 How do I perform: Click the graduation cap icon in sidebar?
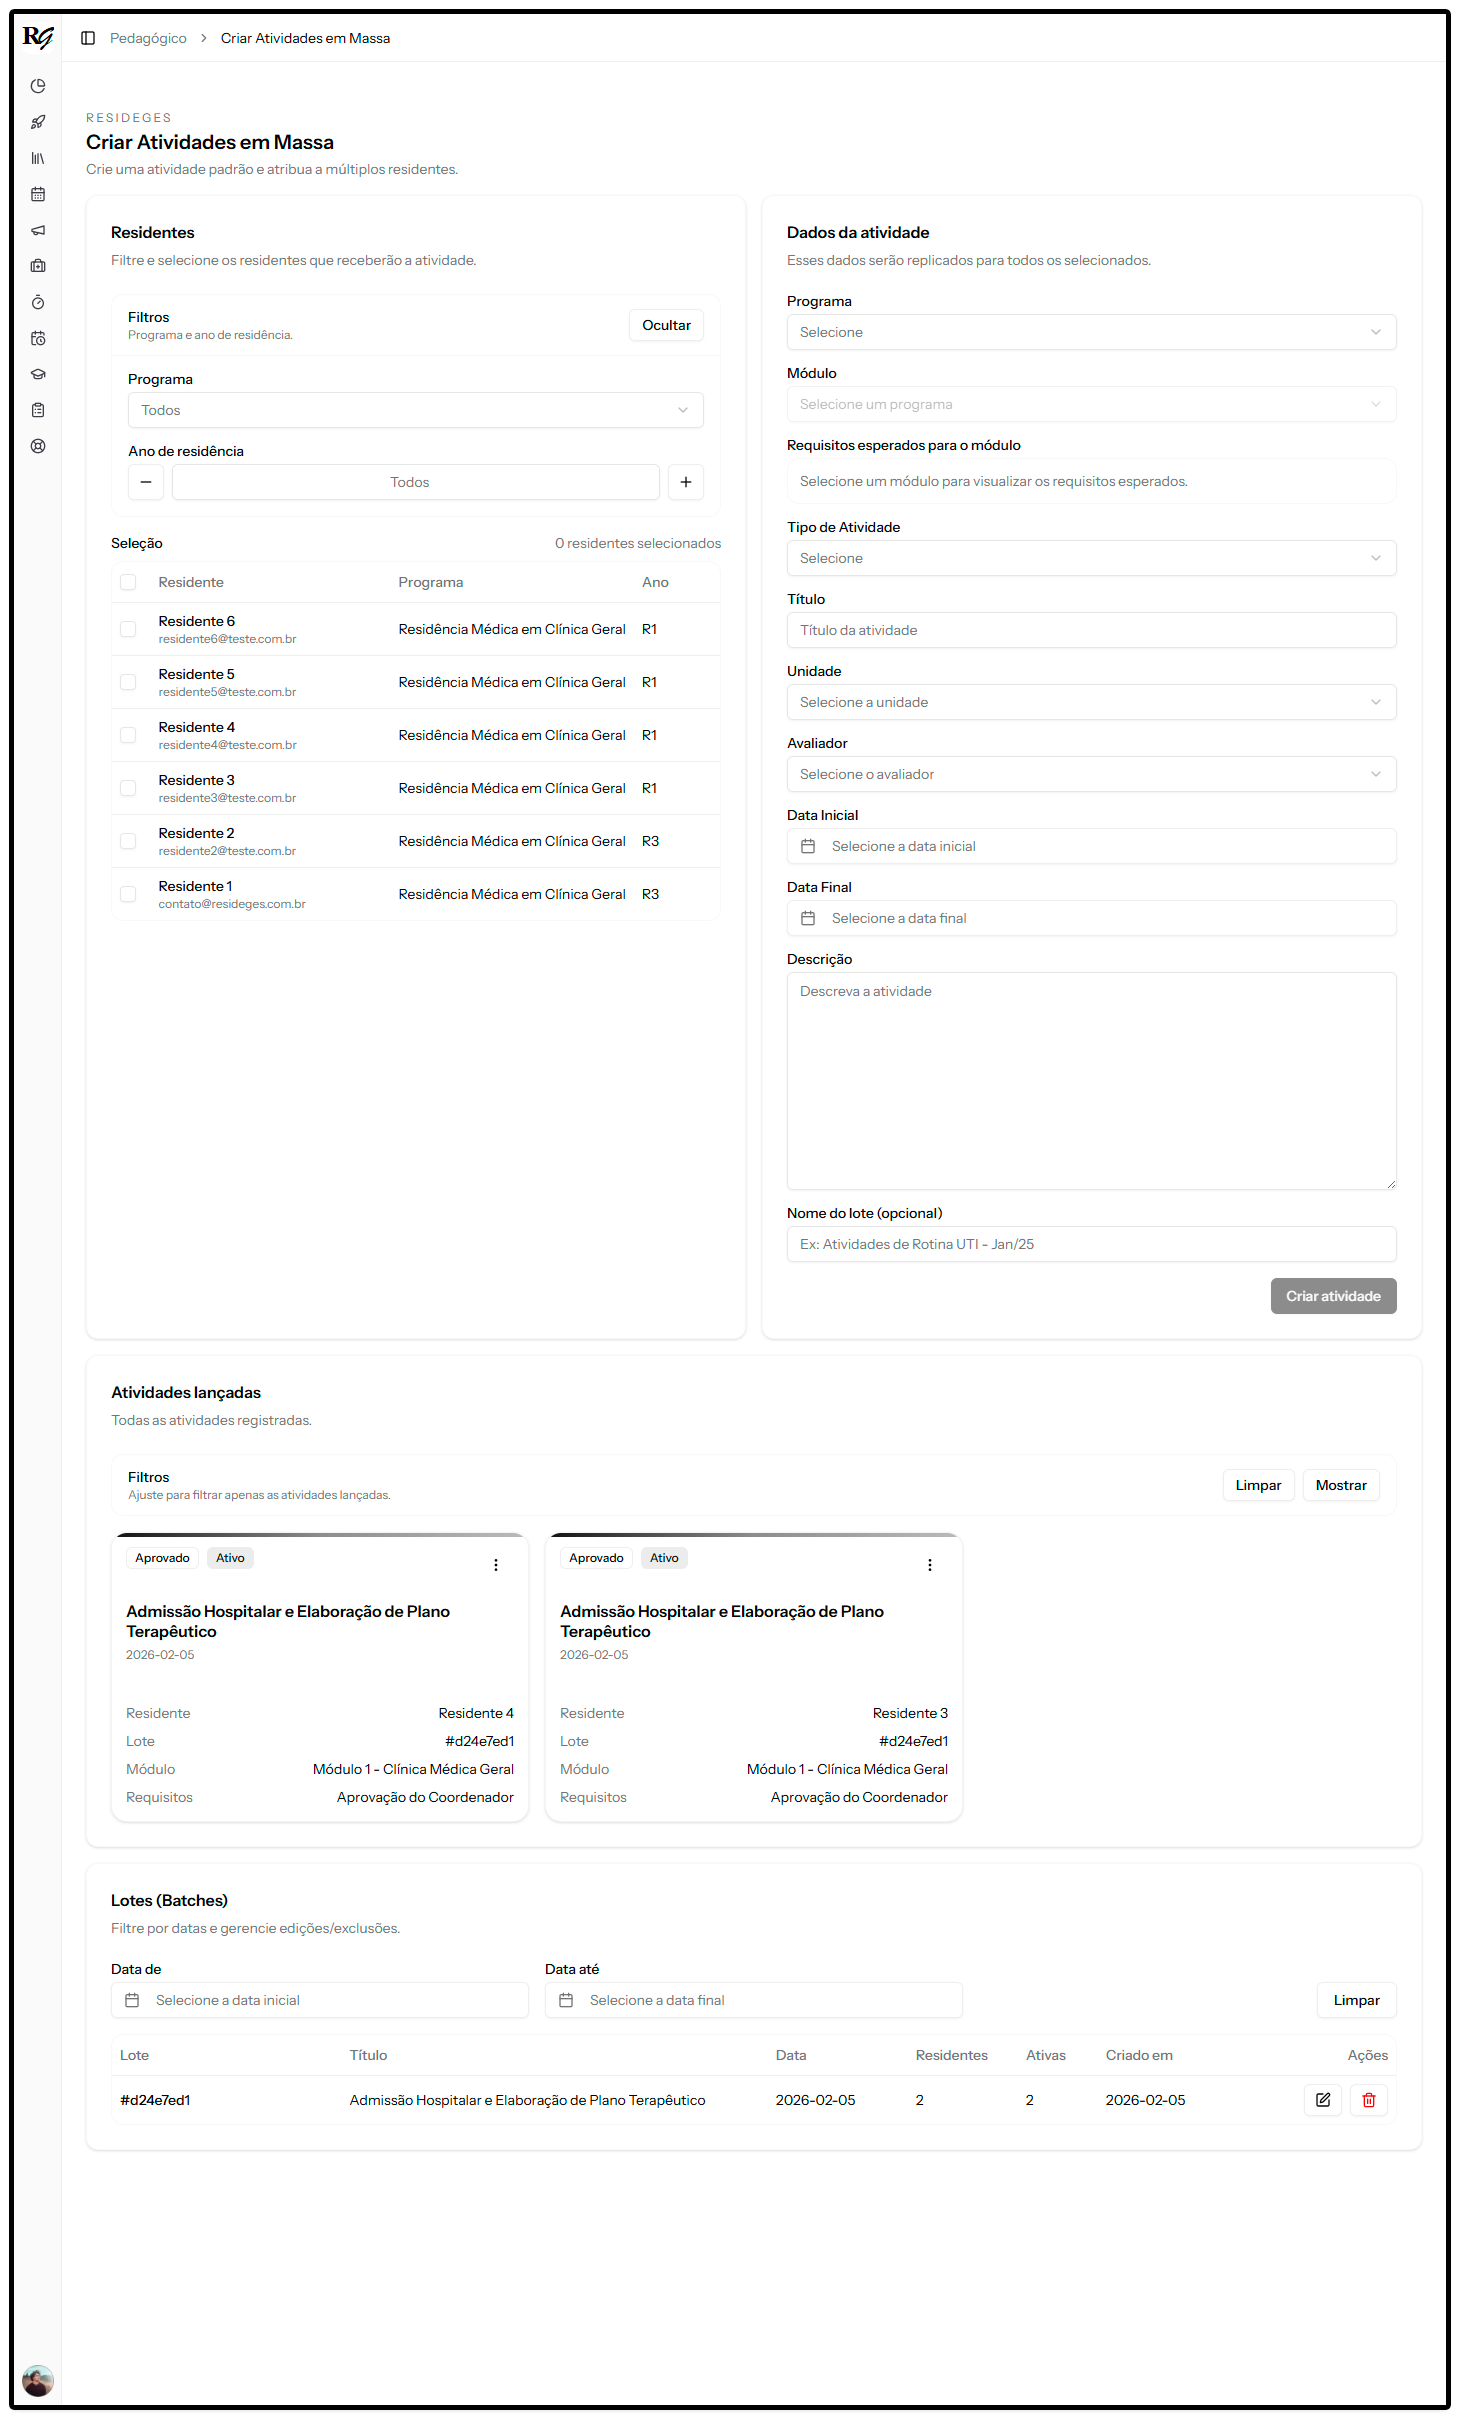click(38, 374)
